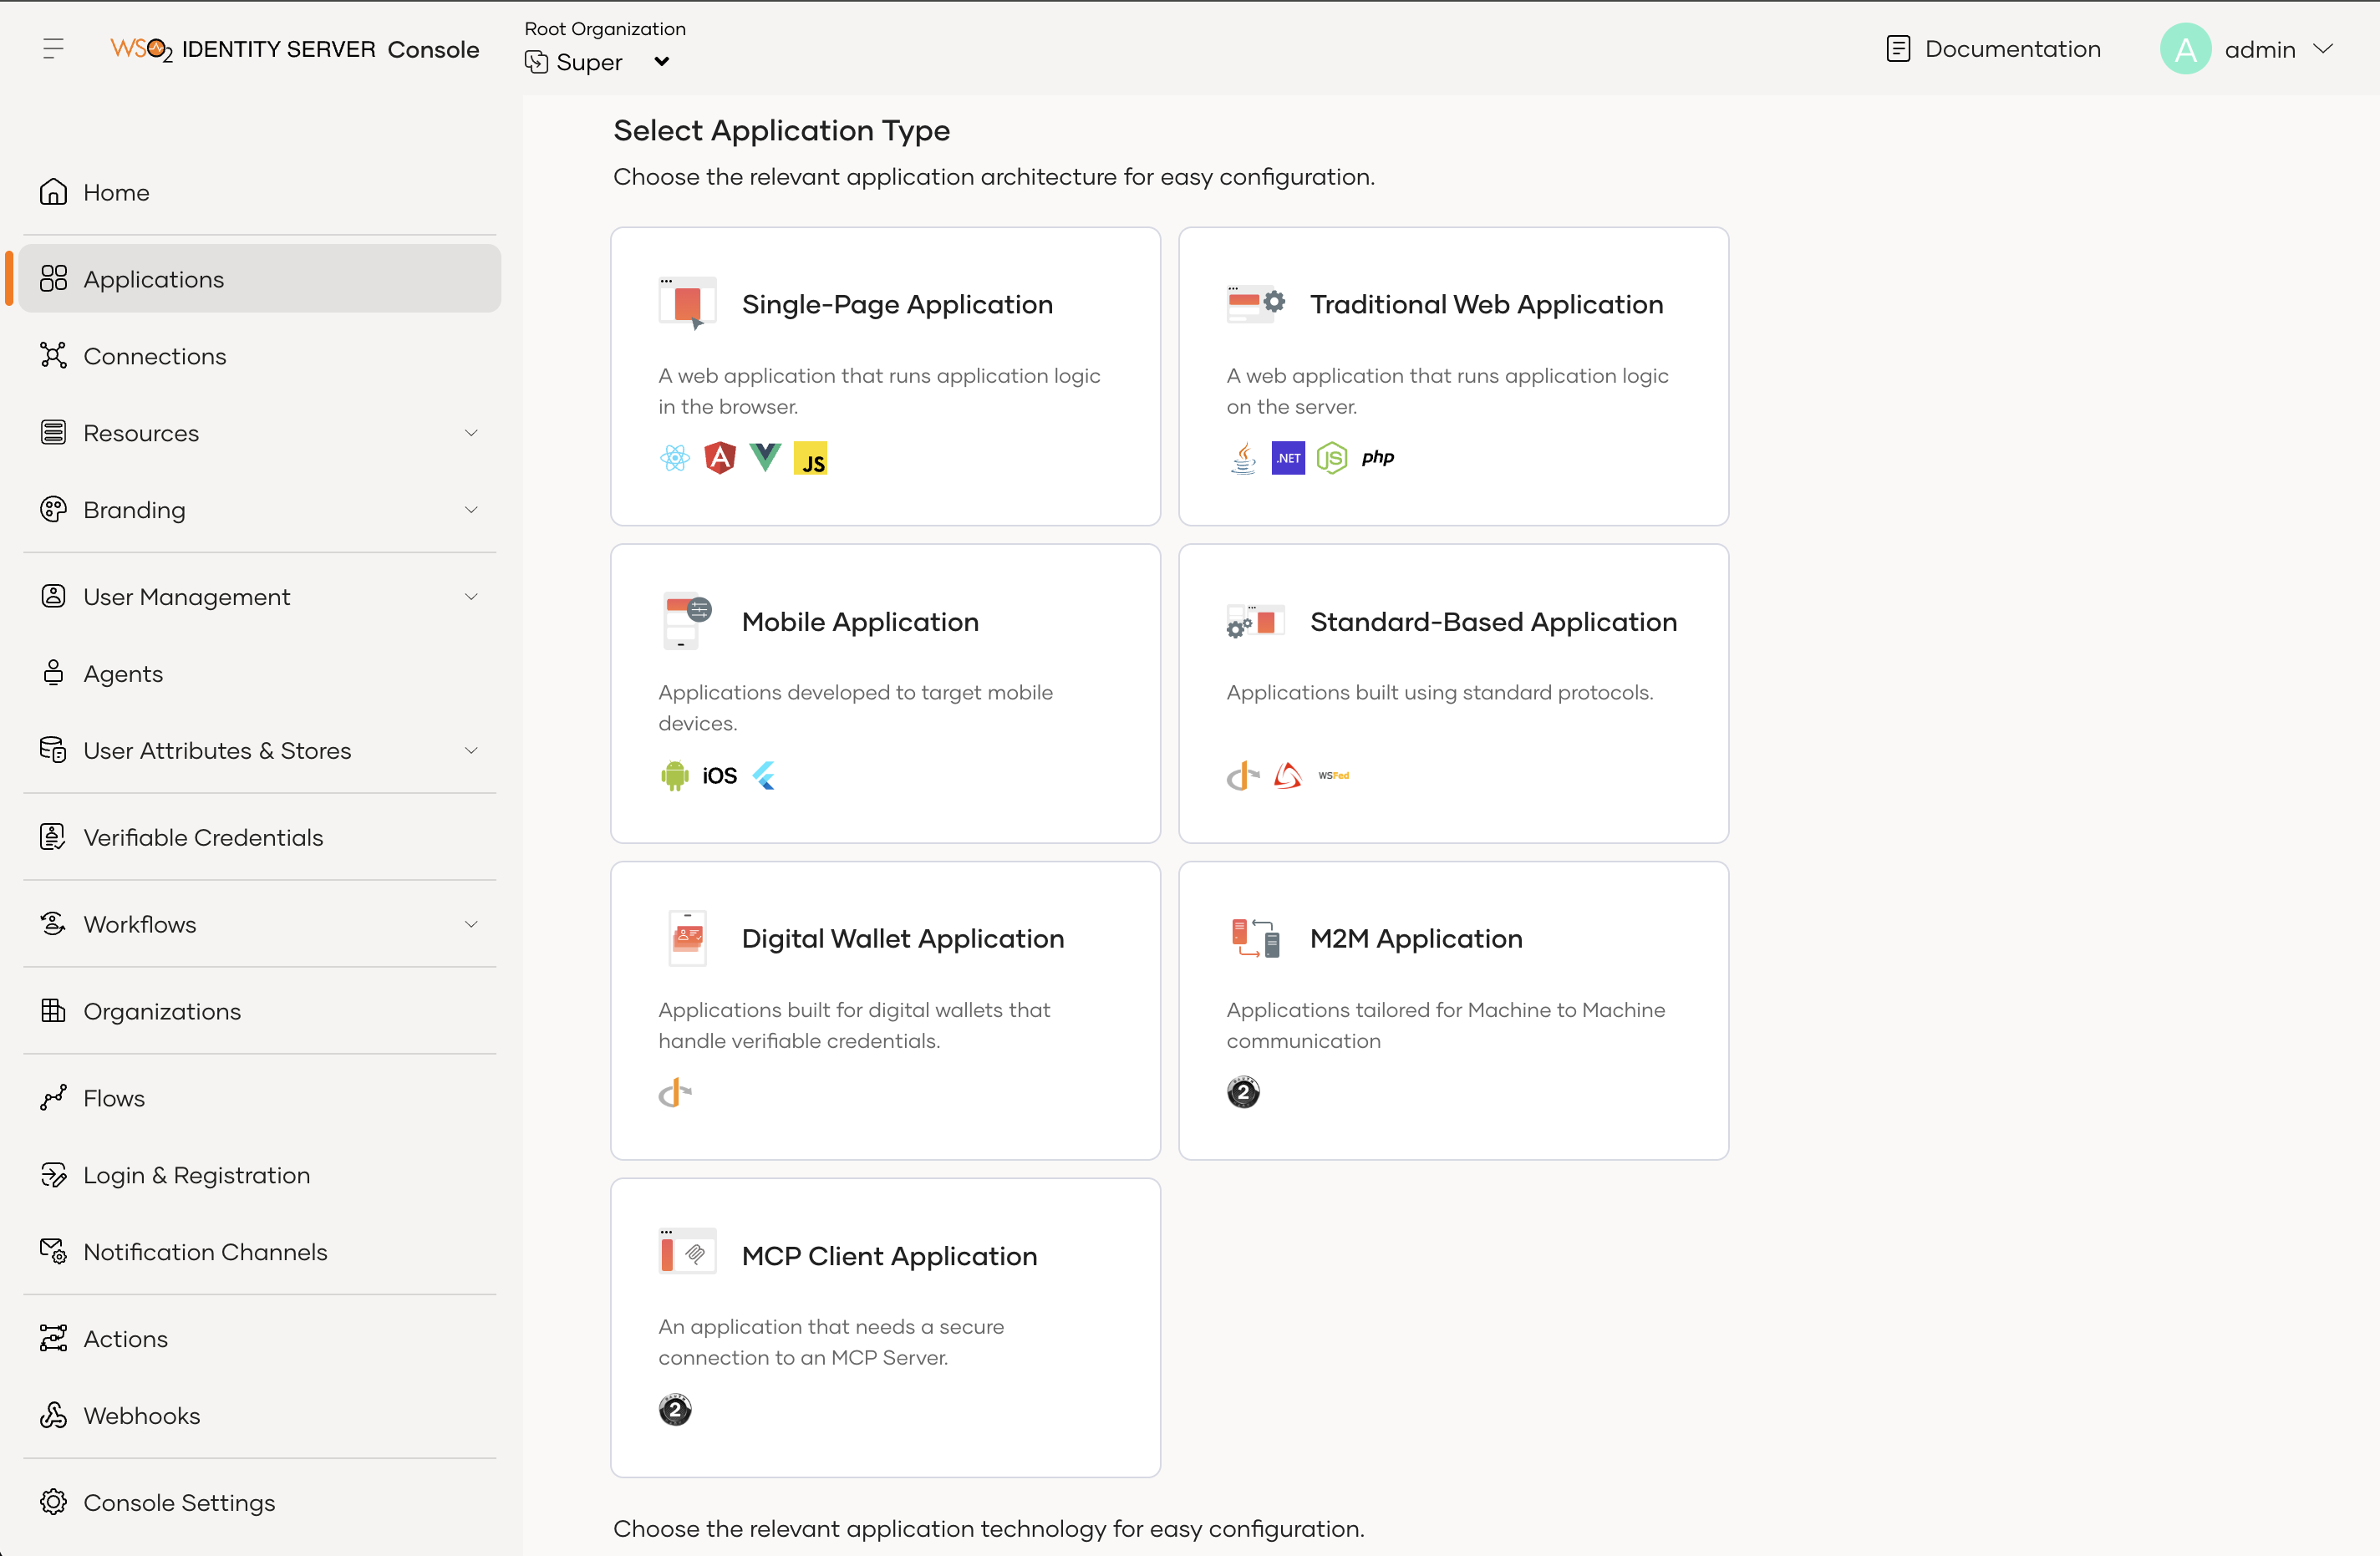Click the Branding palette icon
The image size is (2380, 1556).
[x=53, y=510]
